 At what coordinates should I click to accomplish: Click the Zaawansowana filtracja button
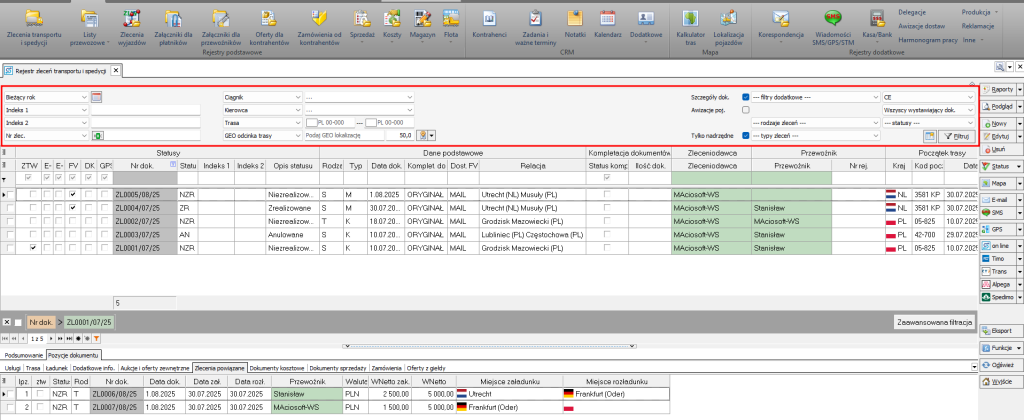click(933, 323)
